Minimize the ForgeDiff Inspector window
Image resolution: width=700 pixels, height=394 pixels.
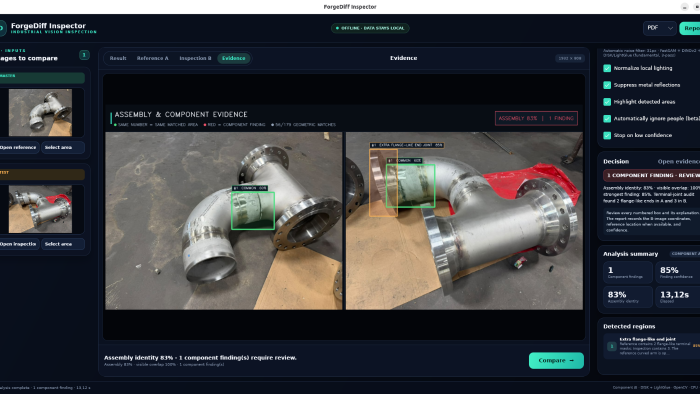tap(684, 7)
